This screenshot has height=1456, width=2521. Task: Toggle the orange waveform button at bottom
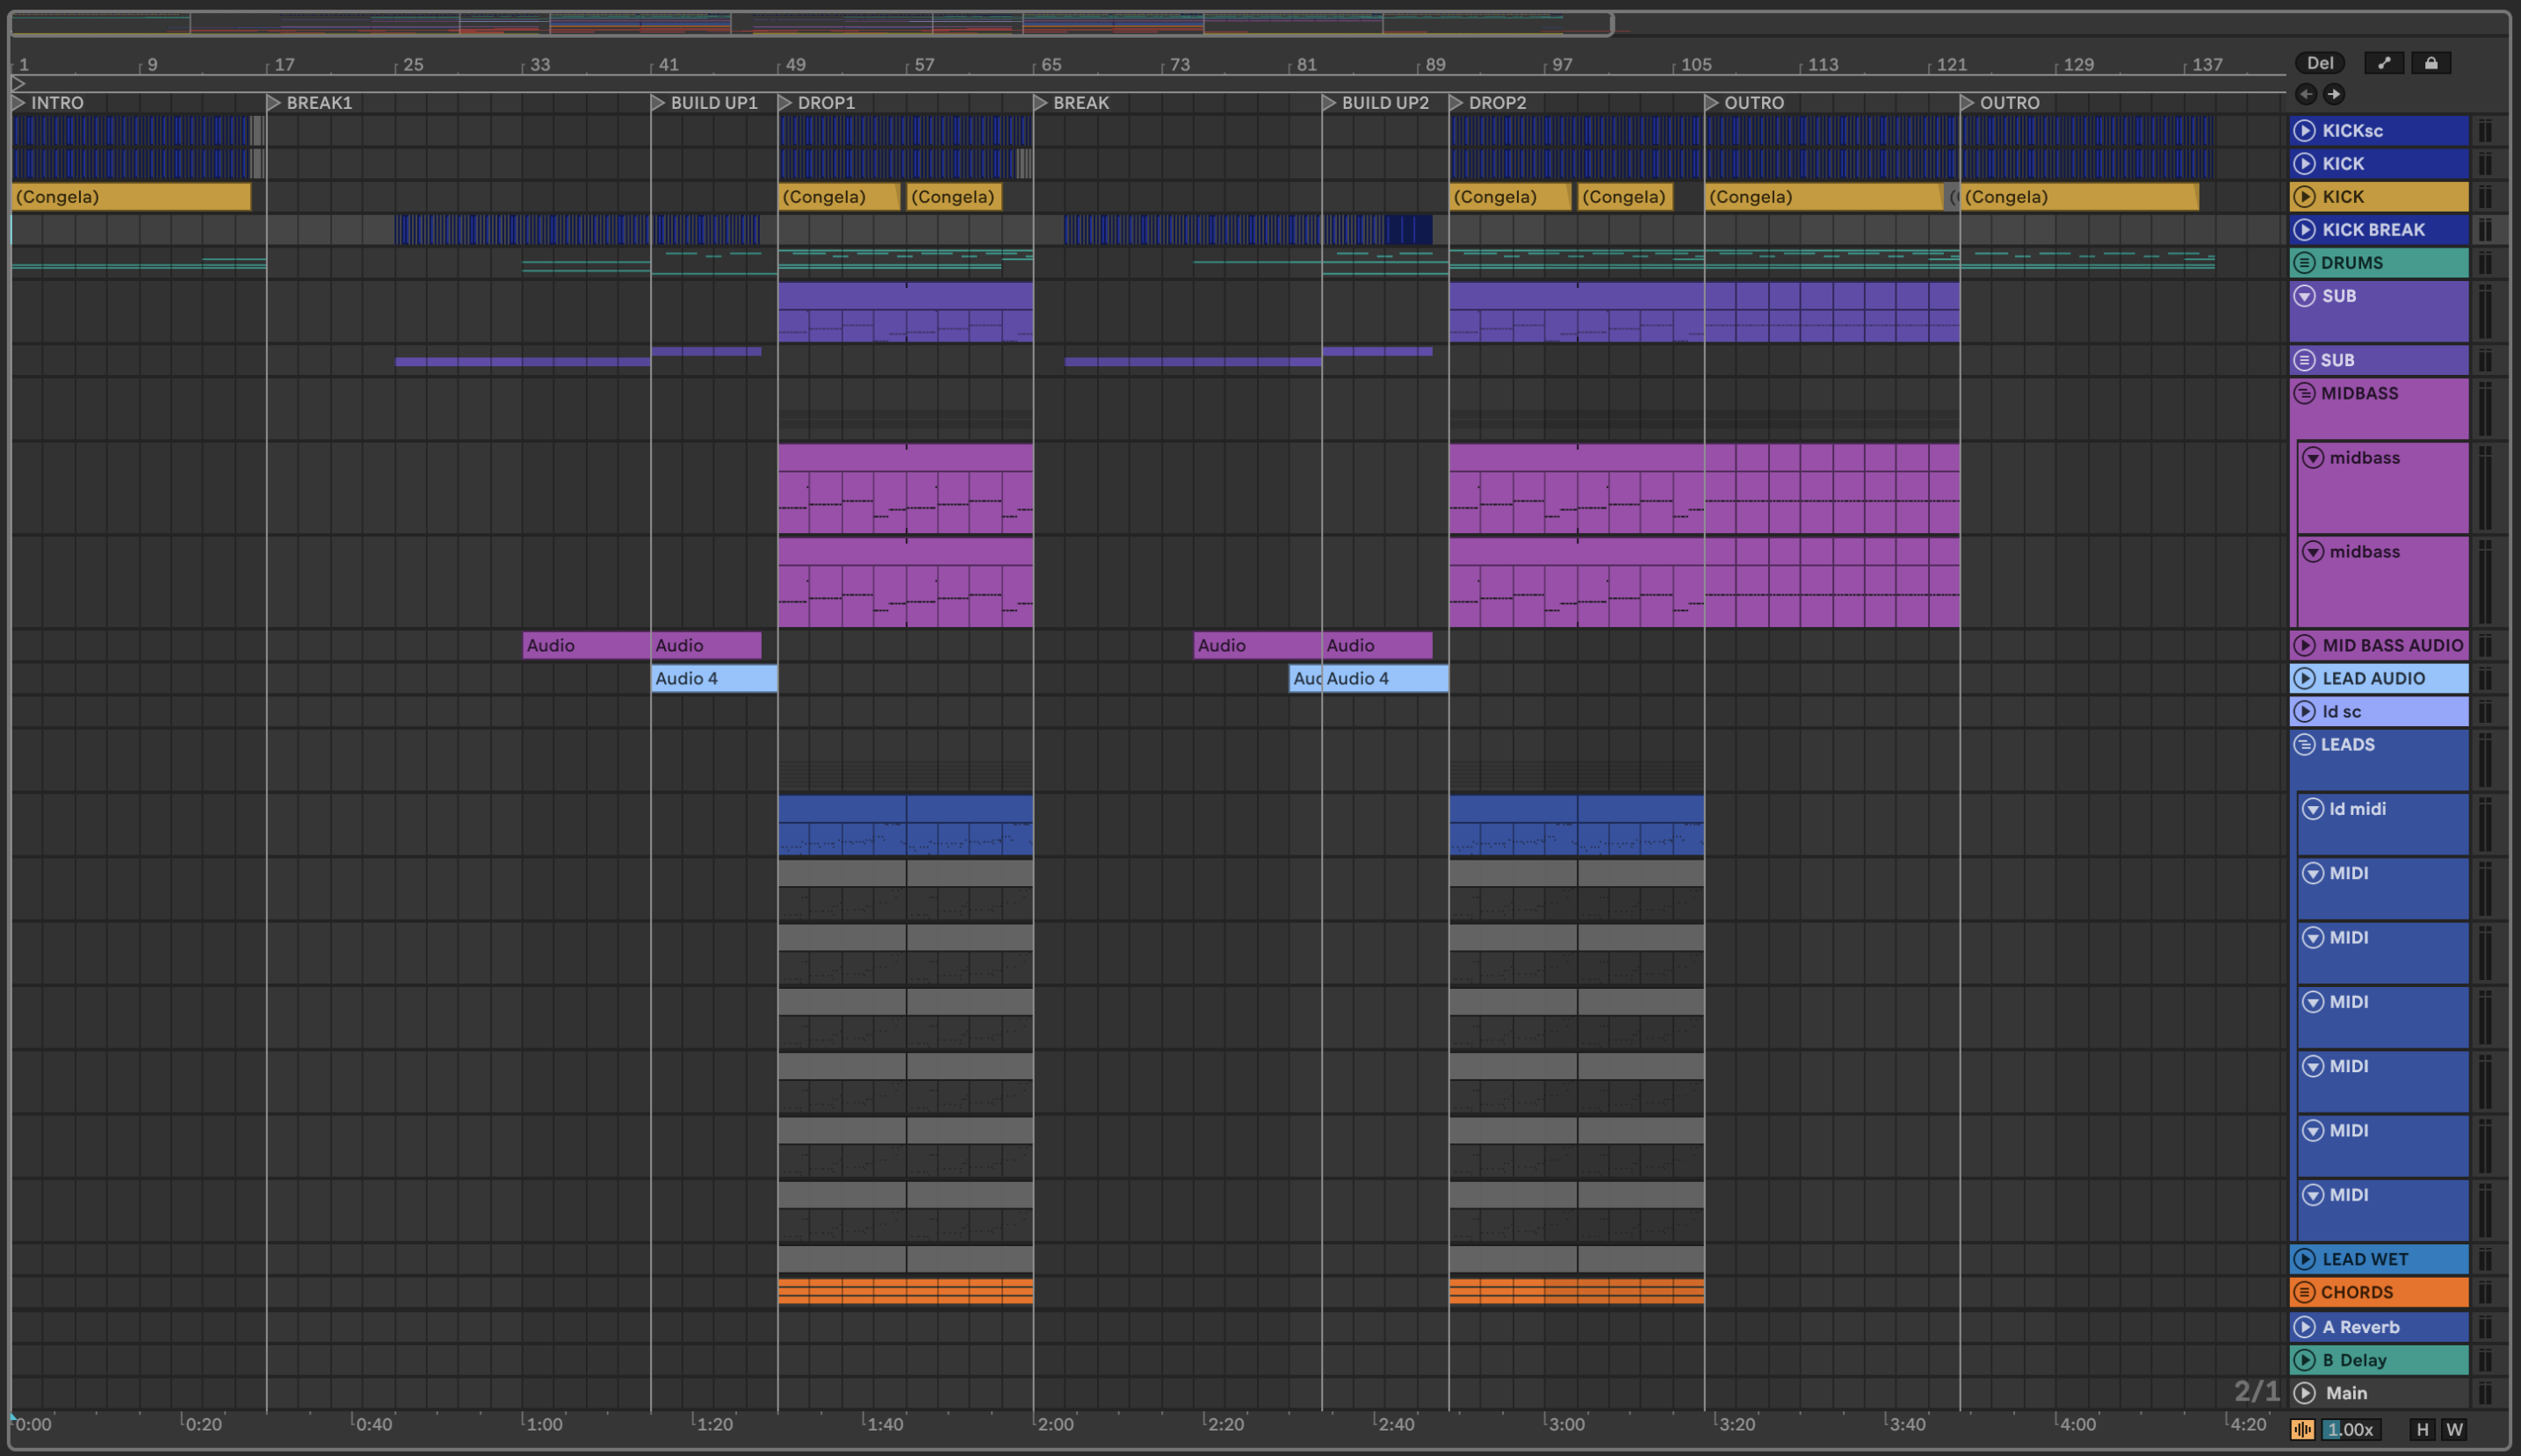point(2303,1430)
